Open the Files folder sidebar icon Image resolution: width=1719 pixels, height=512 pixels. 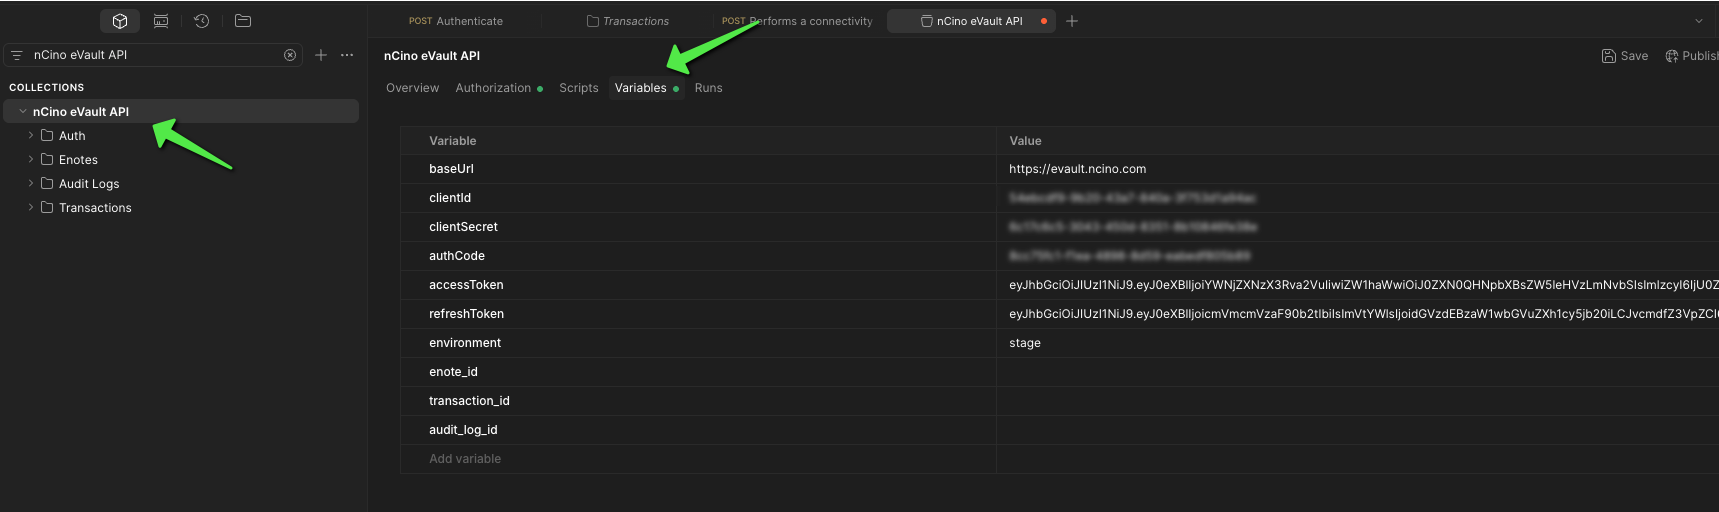coord(243,21)
